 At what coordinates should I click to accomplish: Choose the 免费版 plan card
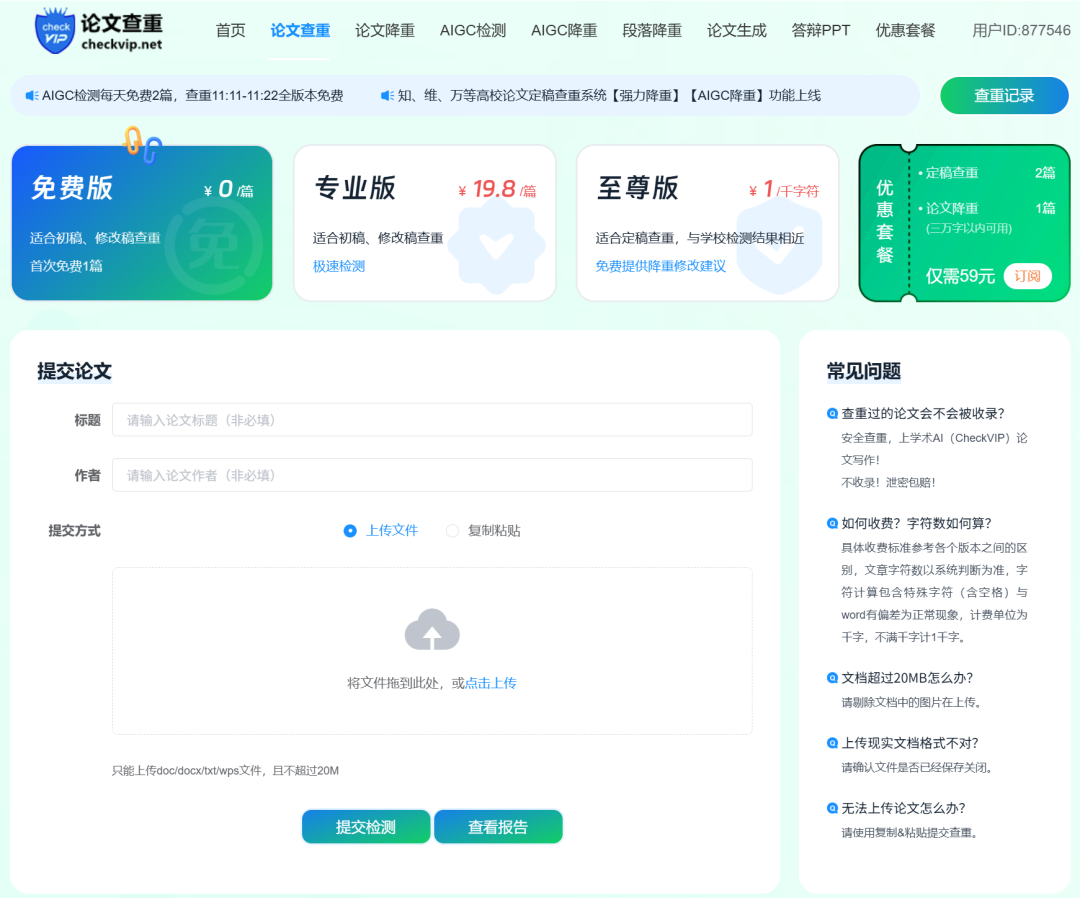(141, 223)
